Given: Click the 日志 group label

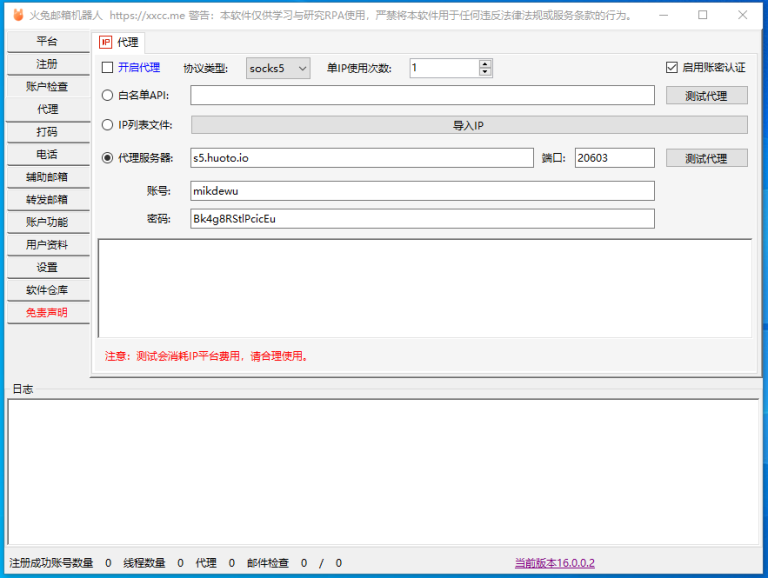Looking at the screenshot, I should [23, 389].
